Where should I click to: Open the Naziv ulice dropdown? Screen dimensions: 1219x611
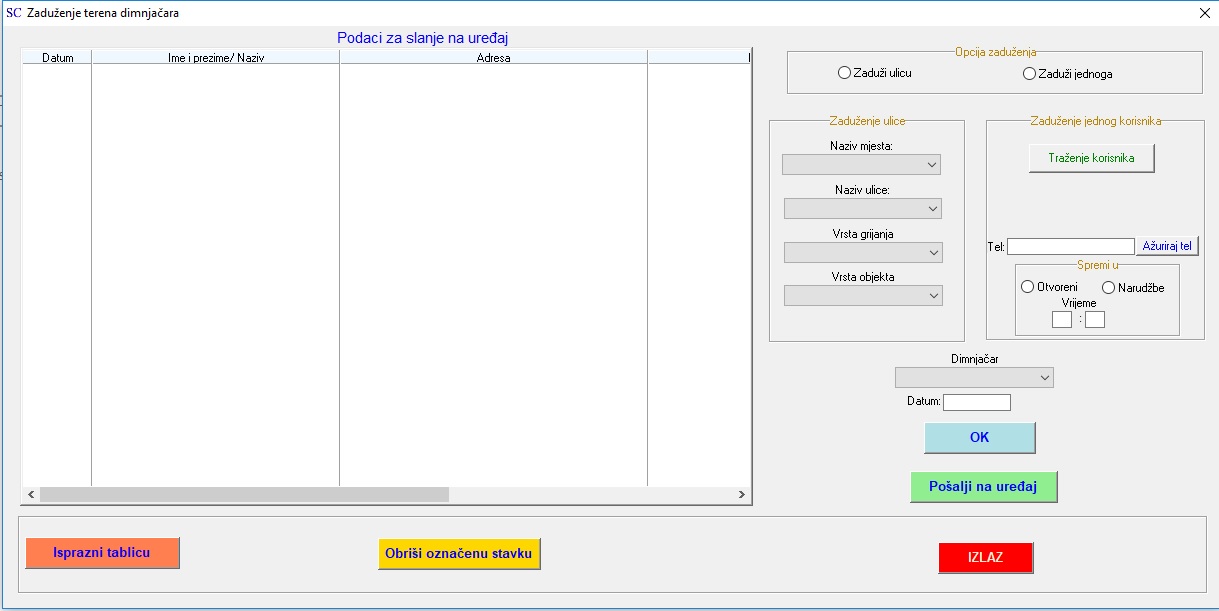coord(863,208)
